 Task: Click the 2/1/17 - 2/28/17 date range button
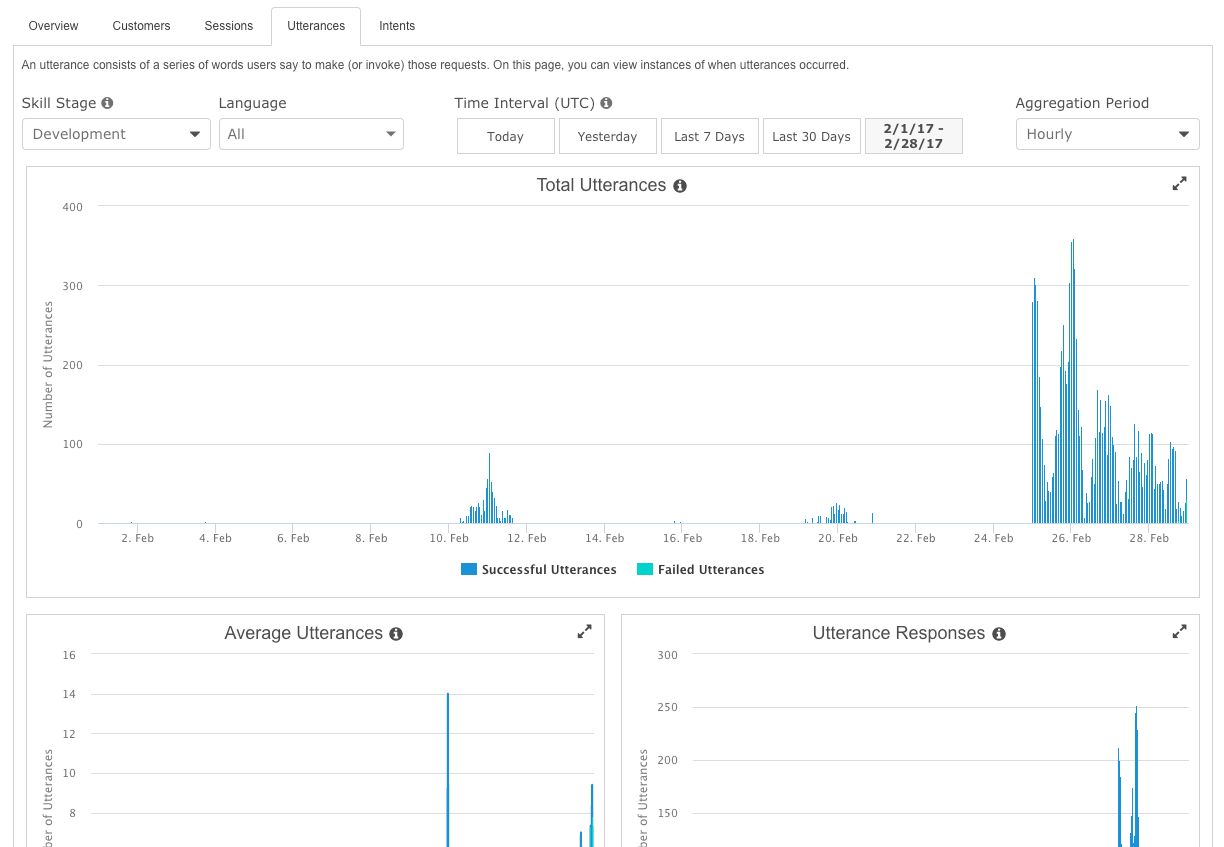pos(913,136)
